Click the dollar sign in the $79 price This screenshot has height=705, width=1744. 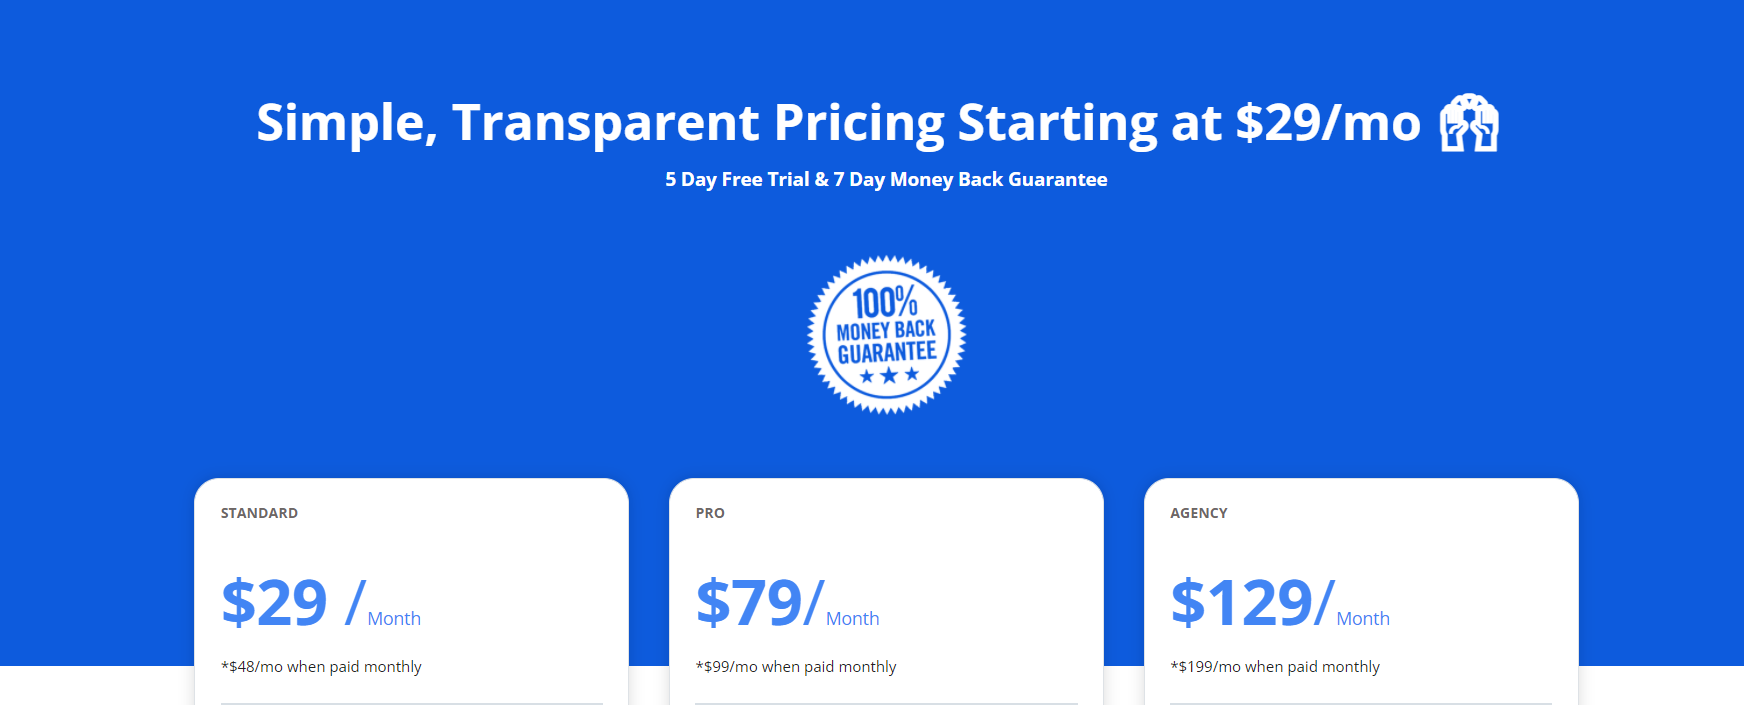712,601
